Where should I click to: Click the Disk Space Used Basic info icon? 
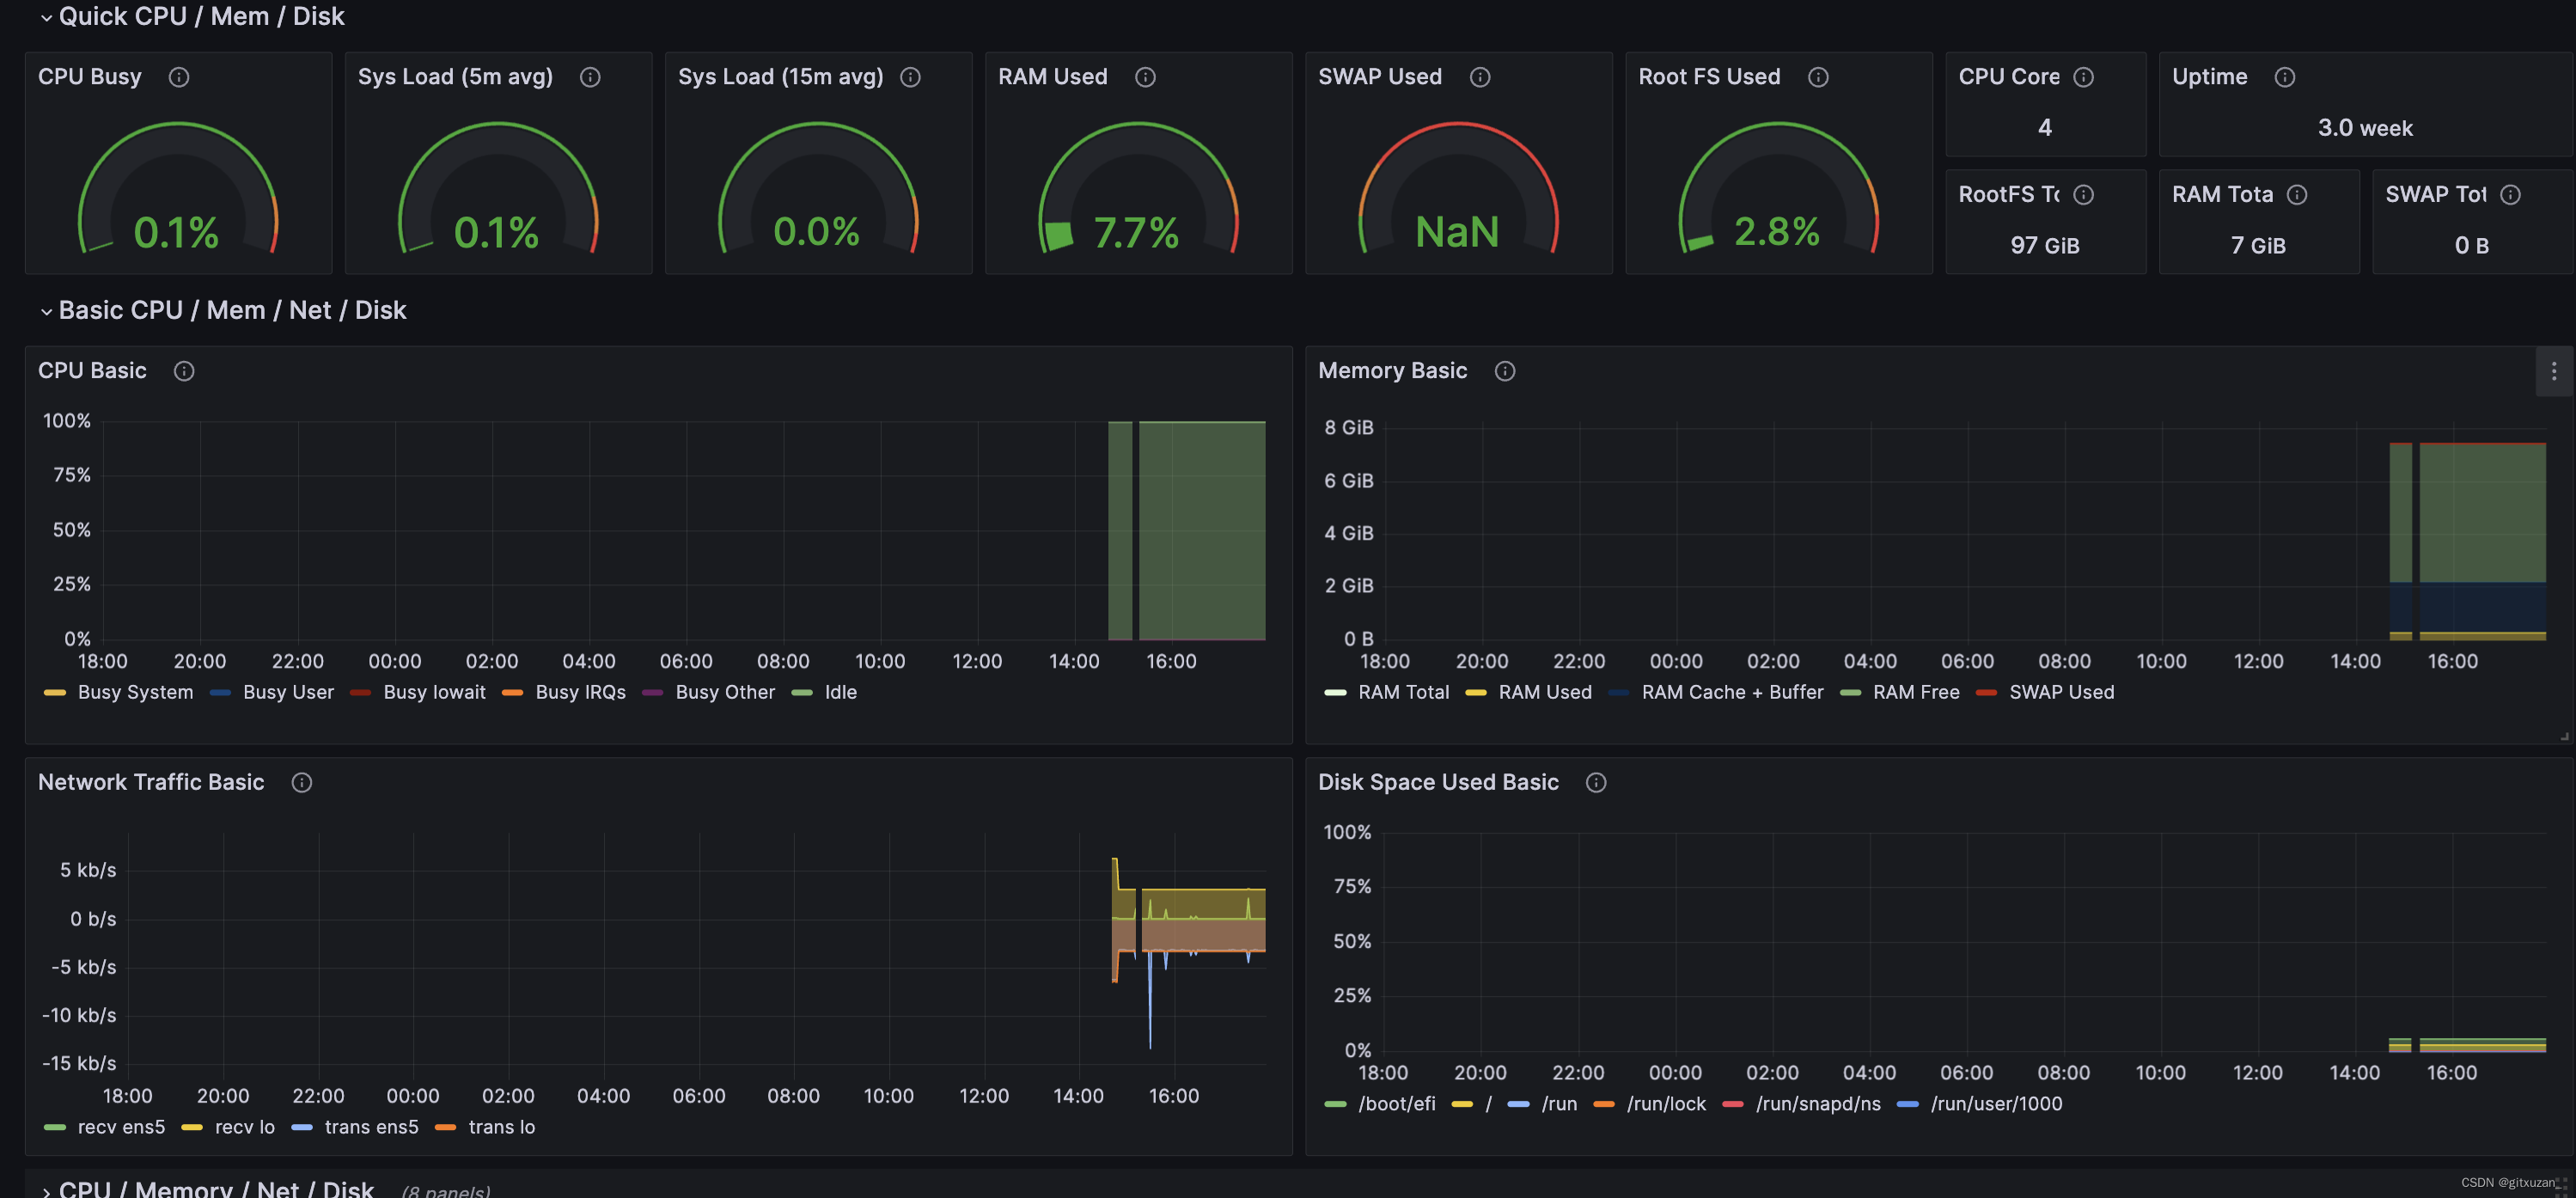pyautogui.click(x=1596, y=782)
